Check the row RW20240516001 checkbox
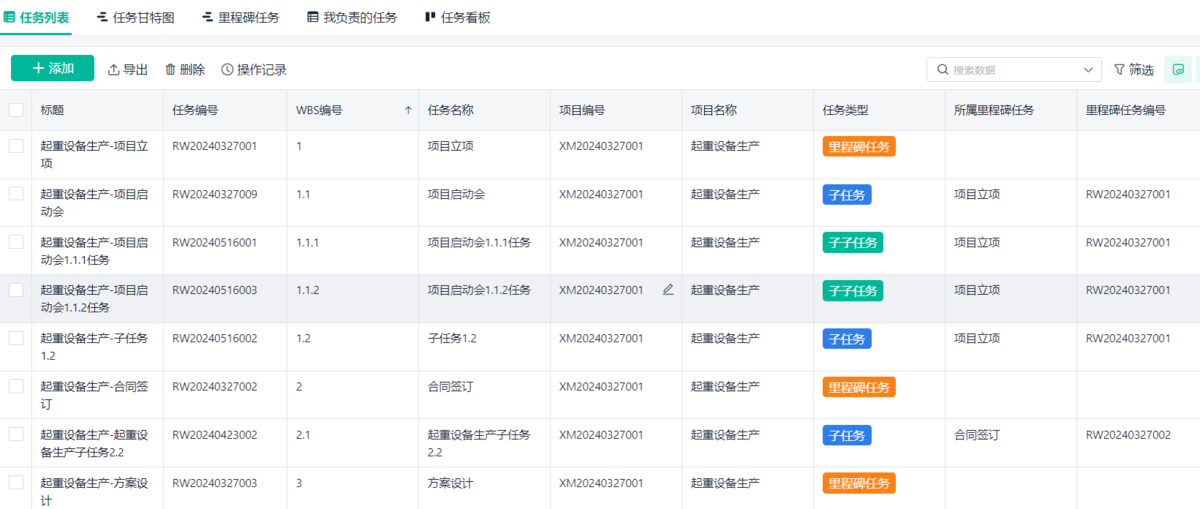 pyautogui.click(x=16, y=242)
